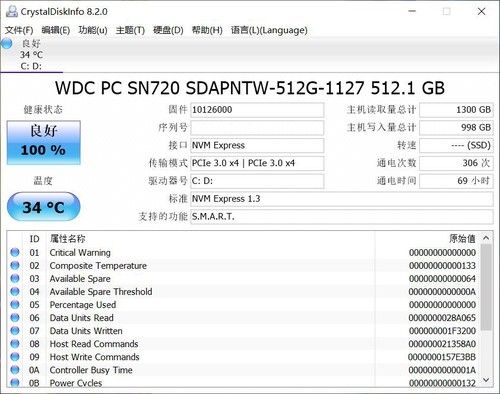Image resolution: width=500 pixels, height=394 pixels.
Task: Open the 功能(u) menu
Action: pyautogui.click(x=93, y=30)
